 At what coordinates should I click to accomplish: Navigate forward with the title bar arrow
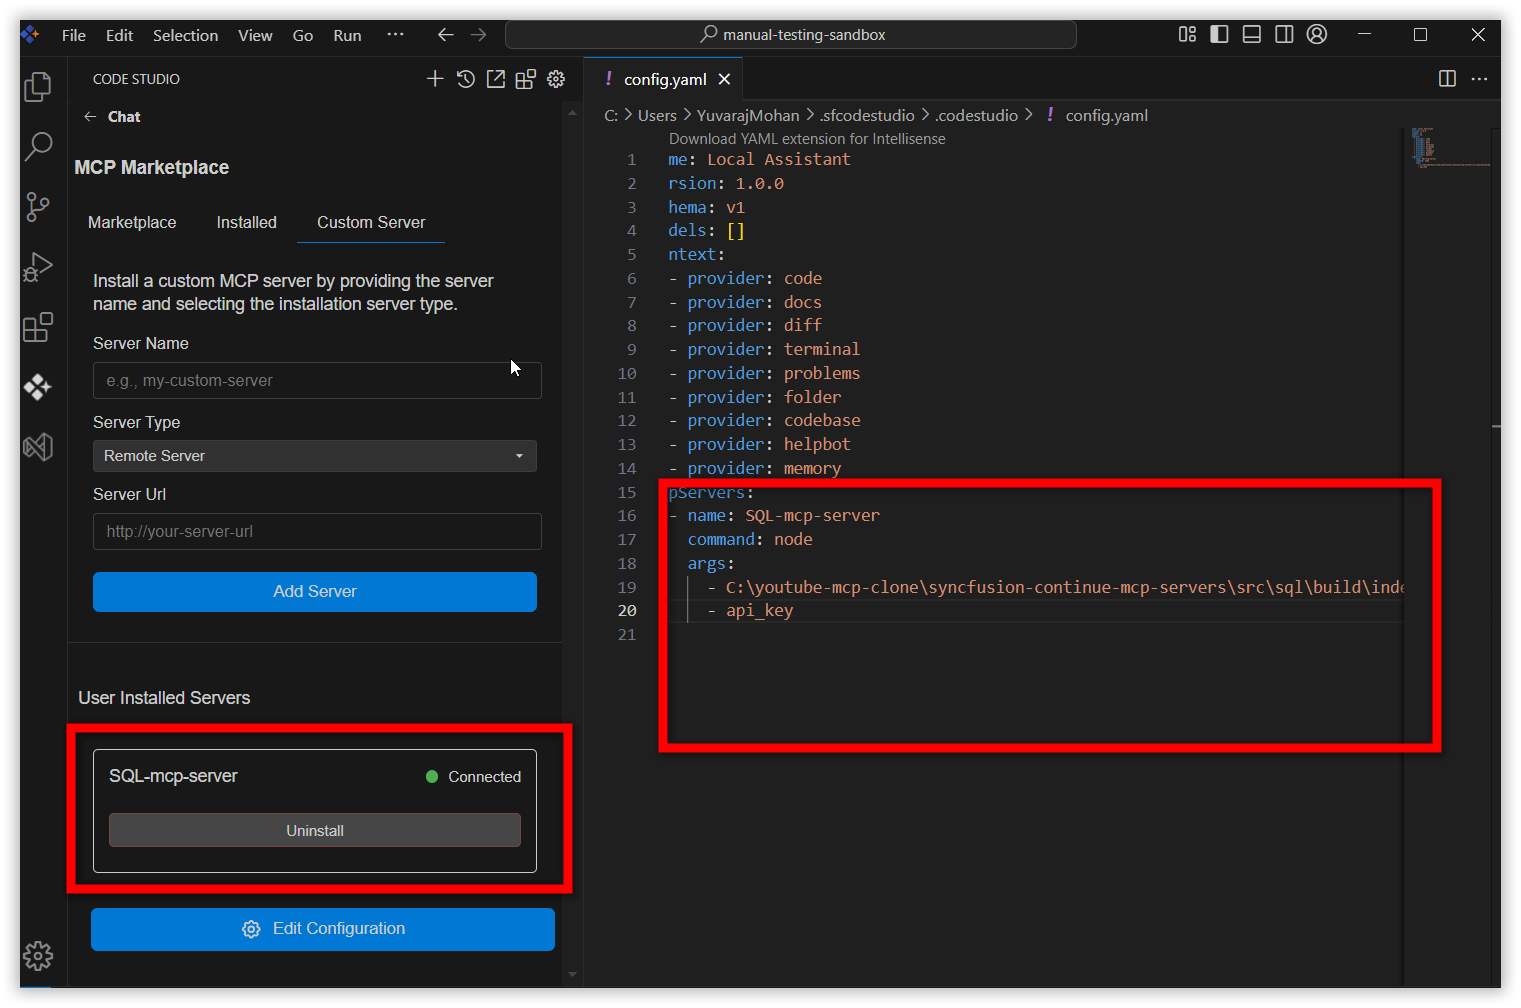pyautogui.click(x=479, y=35)
